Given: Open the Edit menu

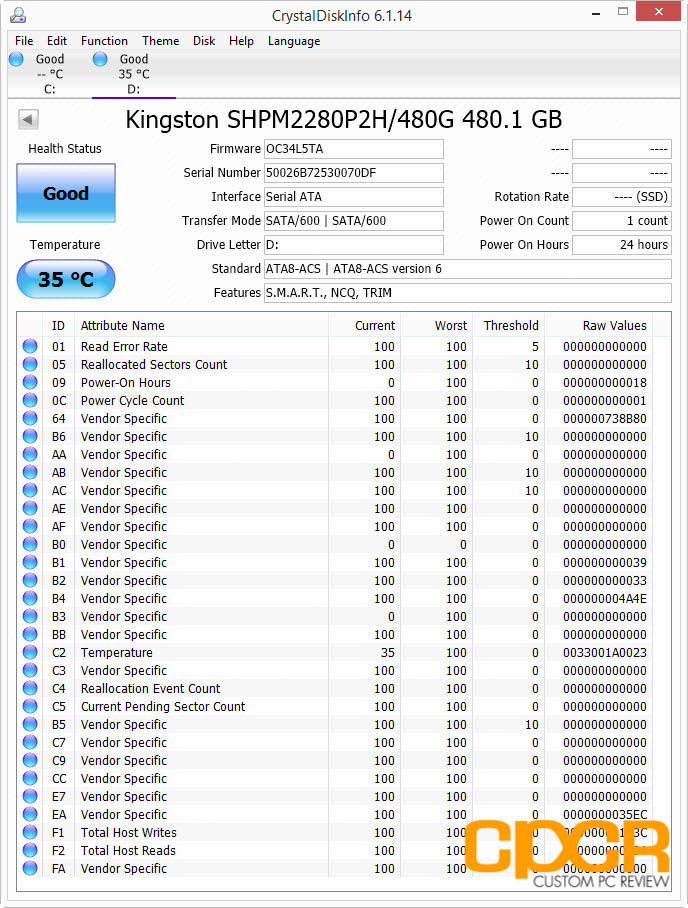Looking at the screenshot, I should click(x=57, y=41).
